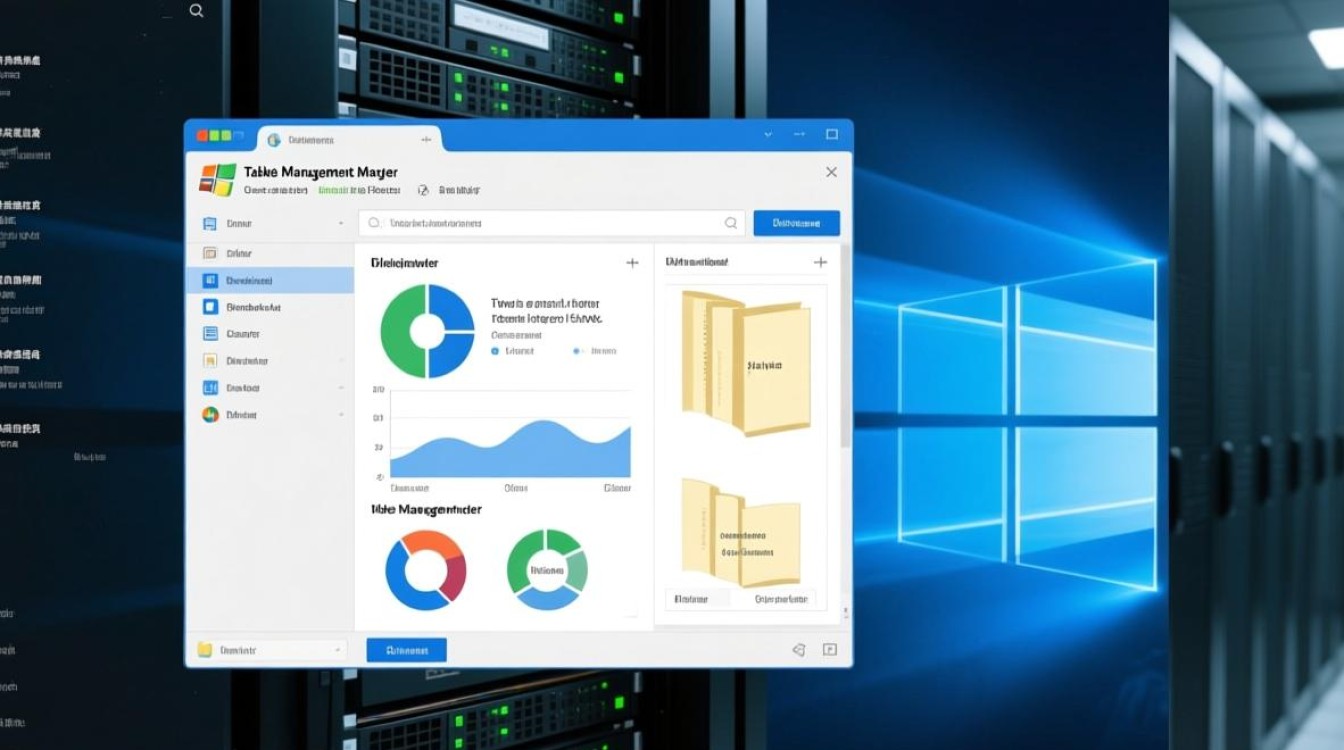The image size is (1344, 750).
Task: Switch to the left tab beneath the lower folder thumbnail
Action: [x=692, y=599]
